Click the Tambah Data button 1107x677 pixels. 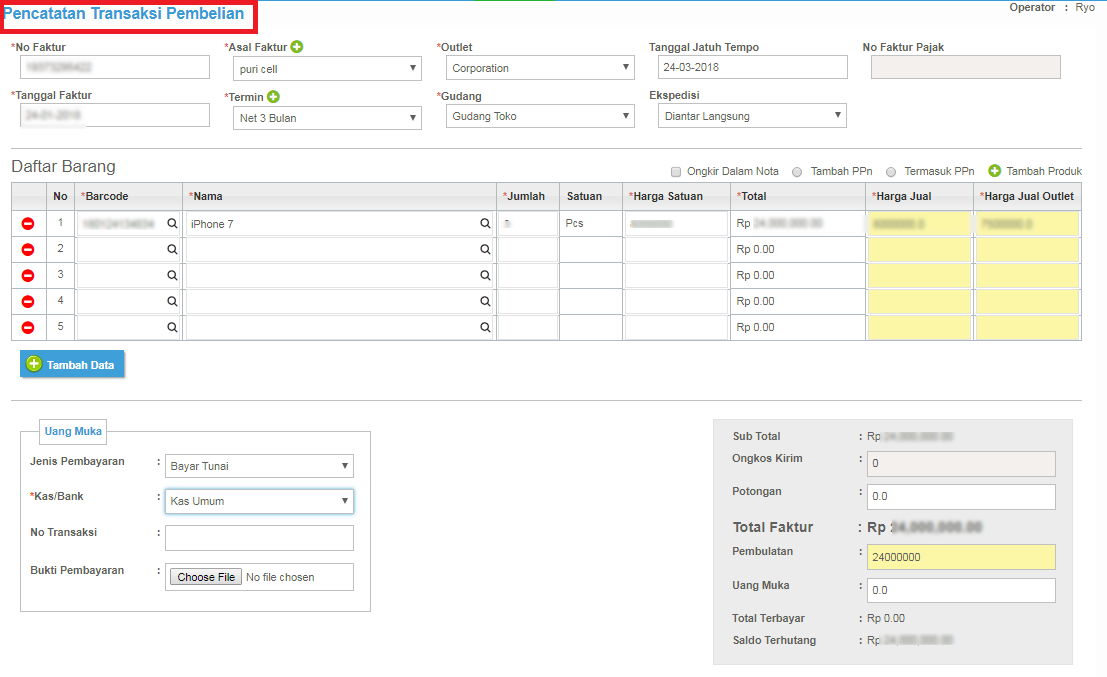[72, 364]
